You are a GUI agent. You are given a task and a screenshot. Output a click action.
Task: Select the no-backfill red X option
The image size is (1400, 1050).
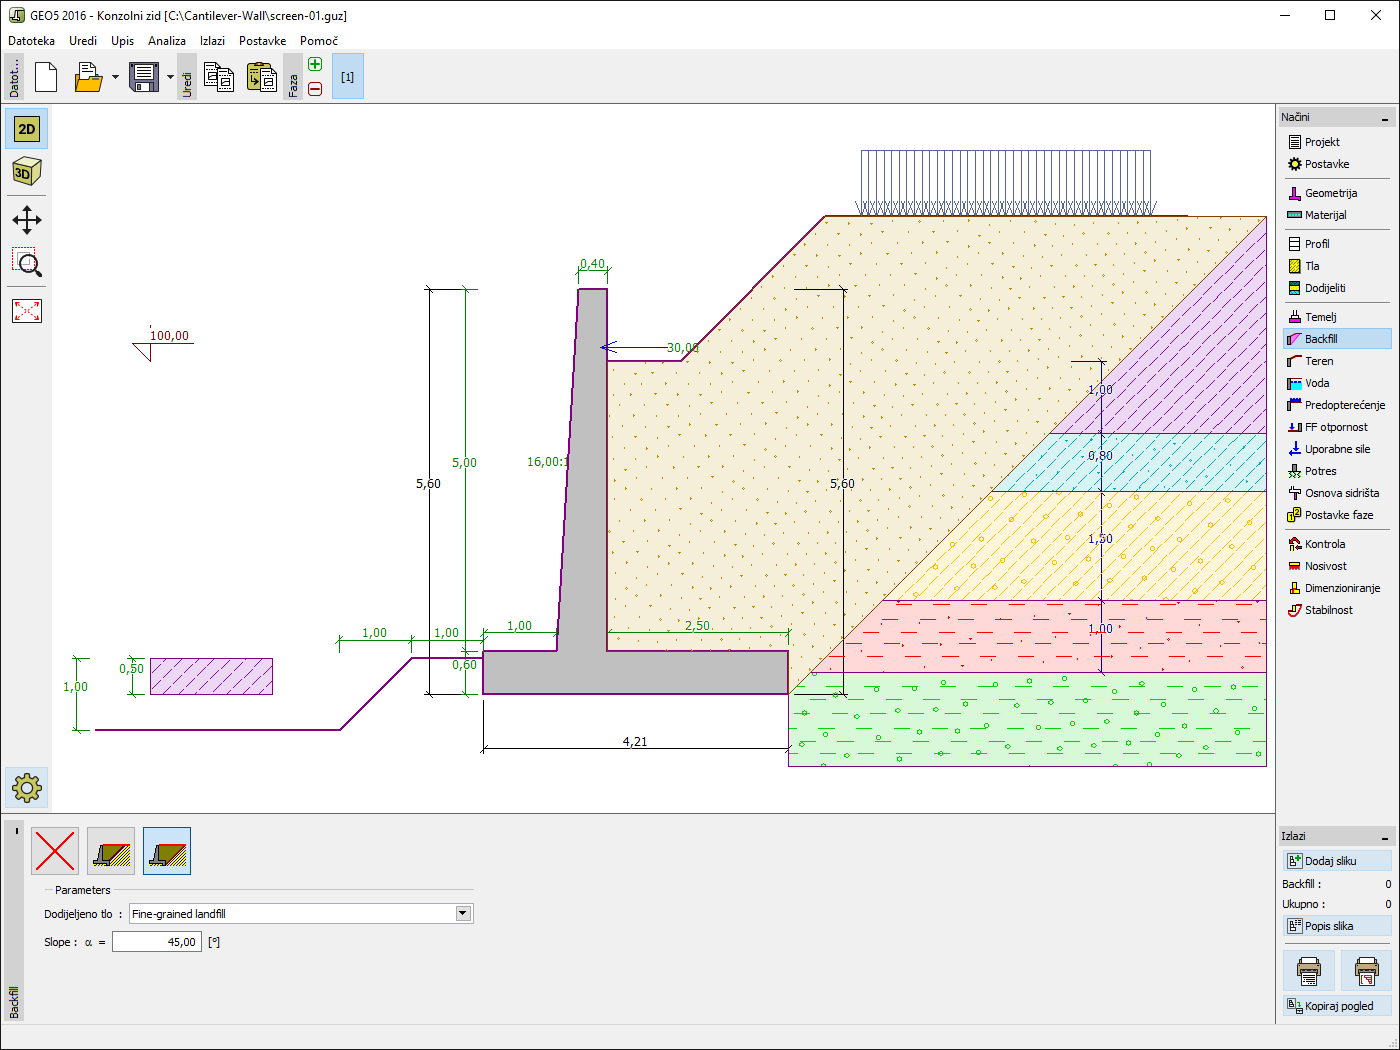pyautogui.click(x=55, y=851)
